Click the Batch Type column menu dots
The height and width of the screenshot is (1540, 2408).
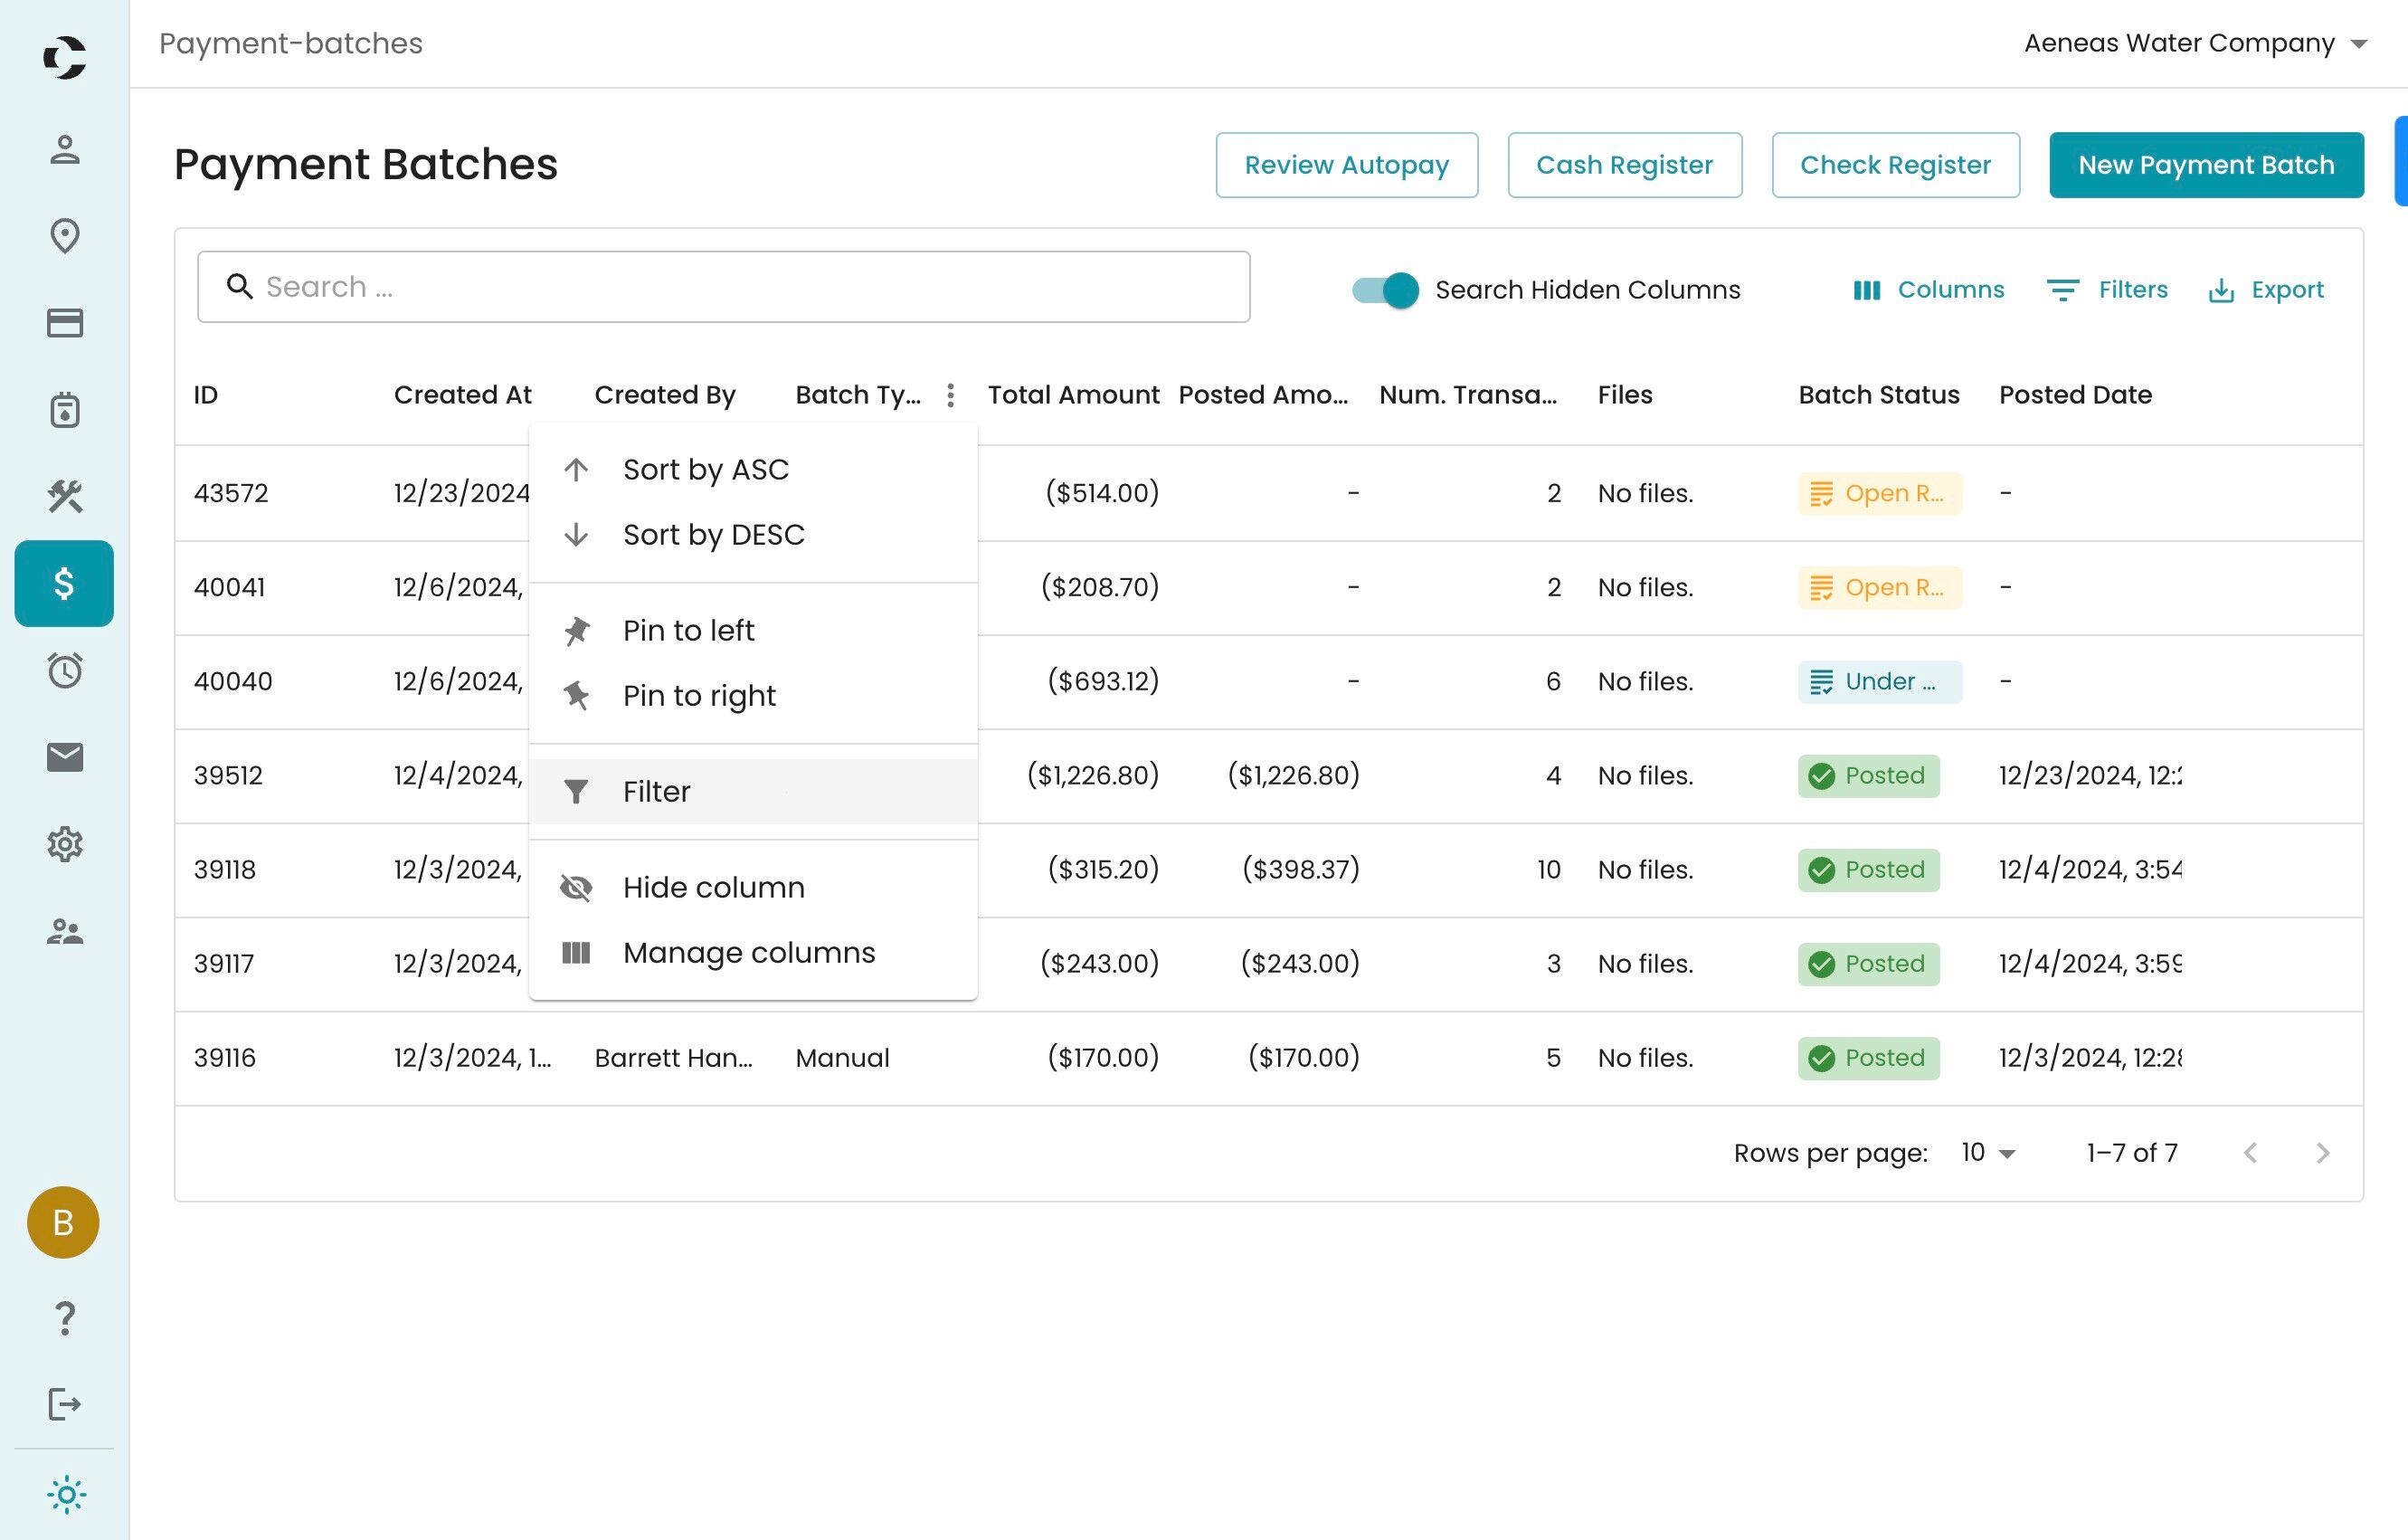[x=950, y=395]
